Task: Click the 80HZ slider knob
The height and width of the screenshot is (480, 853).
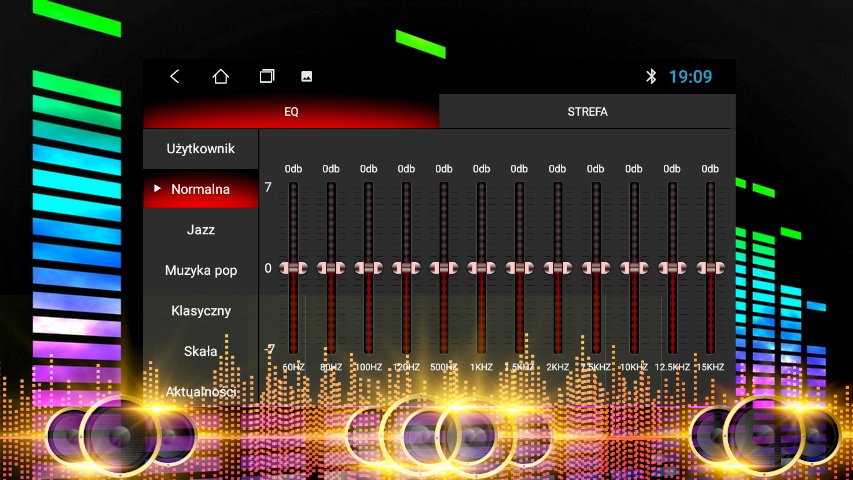Action: pos(331,268)
